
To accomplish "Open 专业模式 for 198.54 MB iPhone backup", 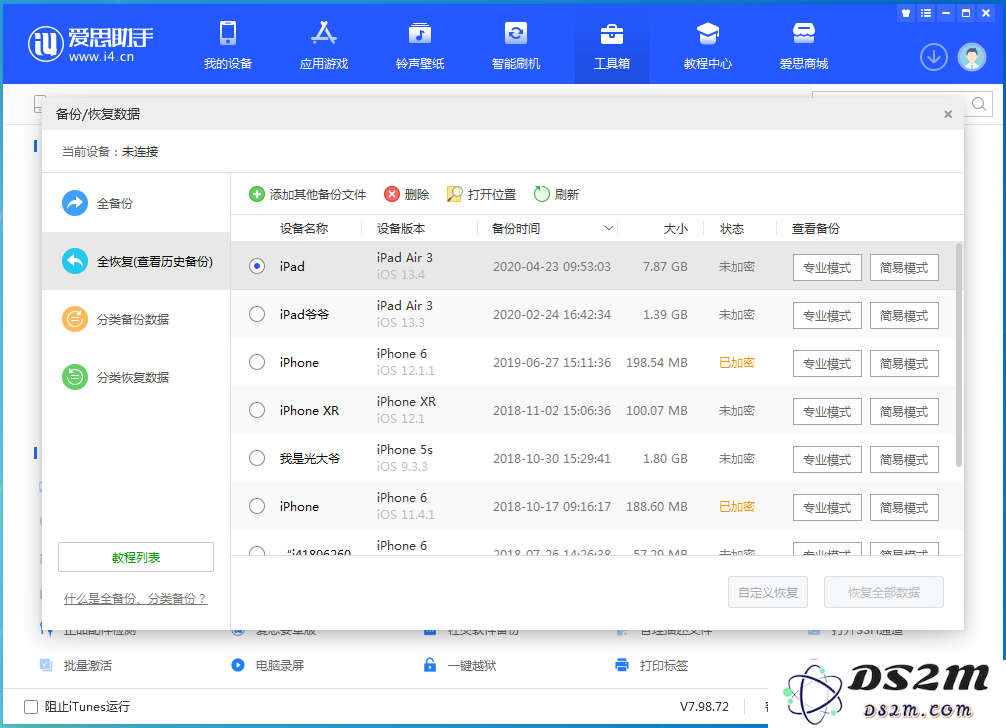I will pyautogui.click(x=827, y=364).
